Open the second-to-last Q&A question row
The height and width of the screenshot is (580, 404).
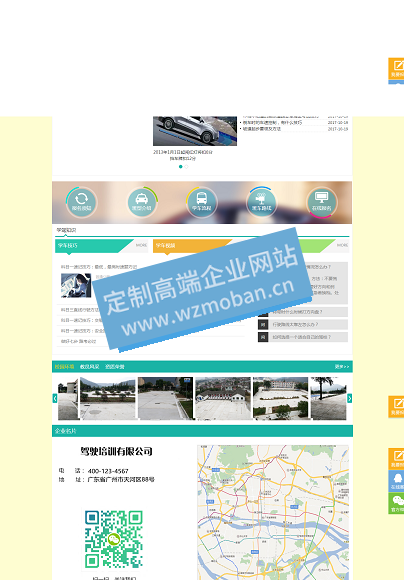308,324
